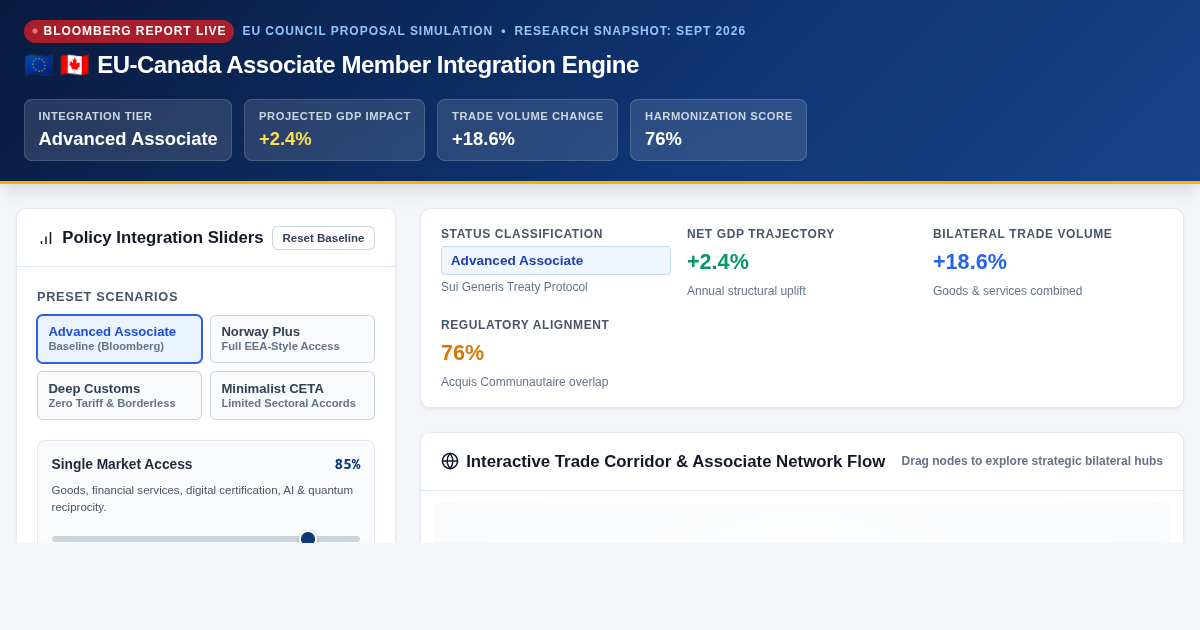Click the Canada flag icon in title
Viewport: 1200px width, 630px height.
tap(74, 65)
